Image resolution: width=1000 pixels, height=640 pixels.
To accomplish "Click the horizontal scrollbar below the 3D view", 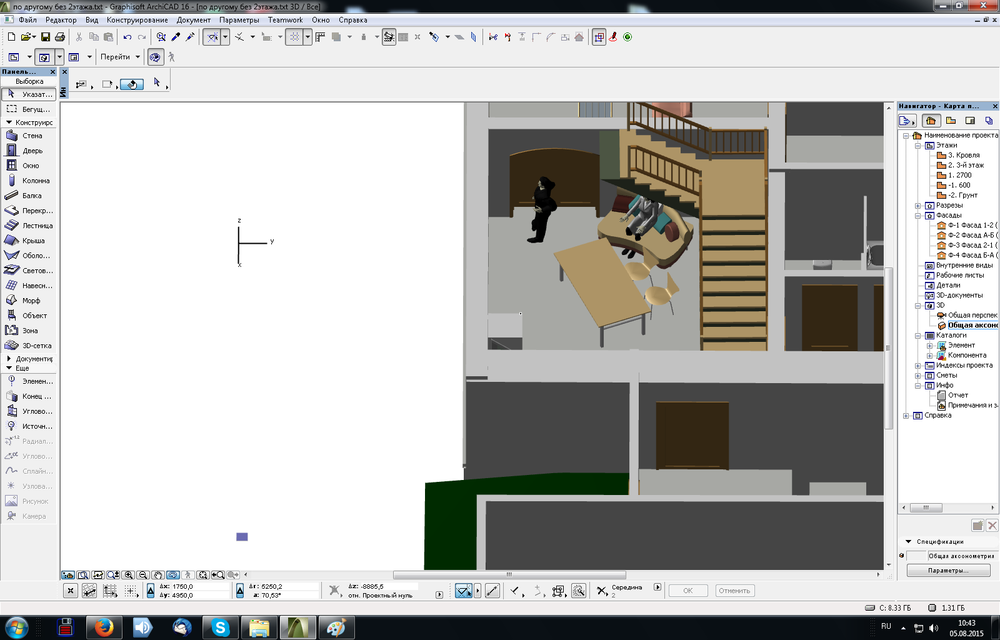I will (510, 573).
